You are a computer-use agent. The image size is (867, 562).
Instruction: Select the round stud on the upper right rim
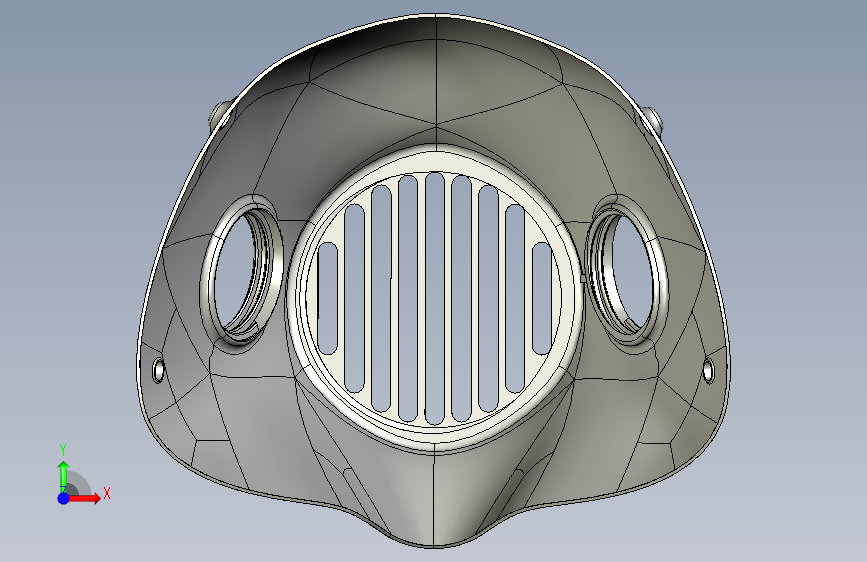point(651,119)
